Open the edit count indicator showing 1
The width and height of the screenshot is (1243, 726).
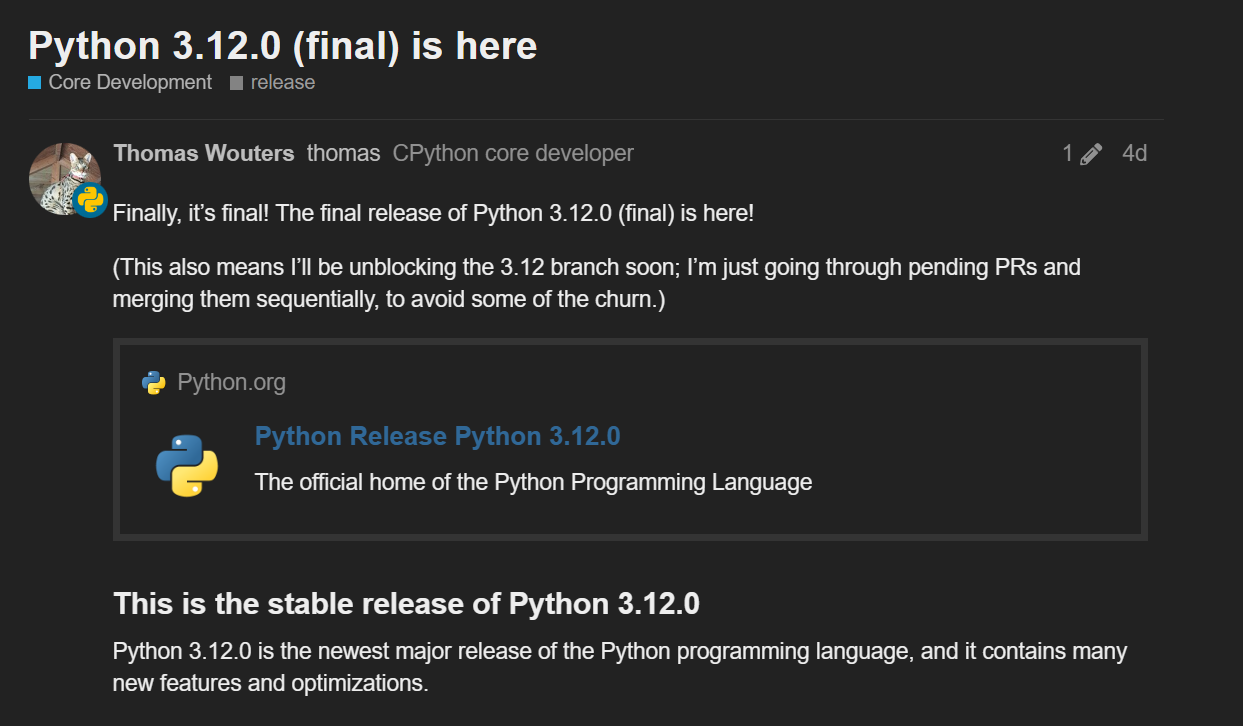coord(1066,152)
